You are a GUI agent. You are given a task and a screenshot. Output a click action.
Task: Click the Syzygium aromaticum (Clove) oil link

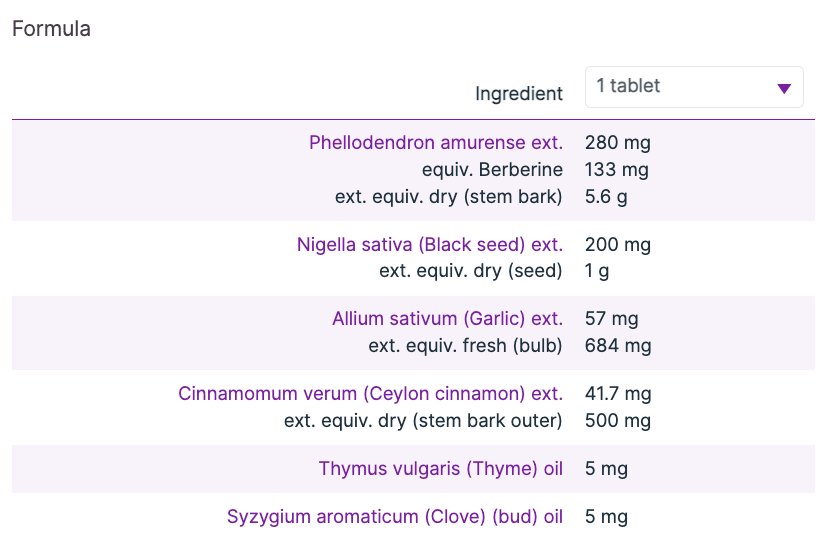(394, 517)
